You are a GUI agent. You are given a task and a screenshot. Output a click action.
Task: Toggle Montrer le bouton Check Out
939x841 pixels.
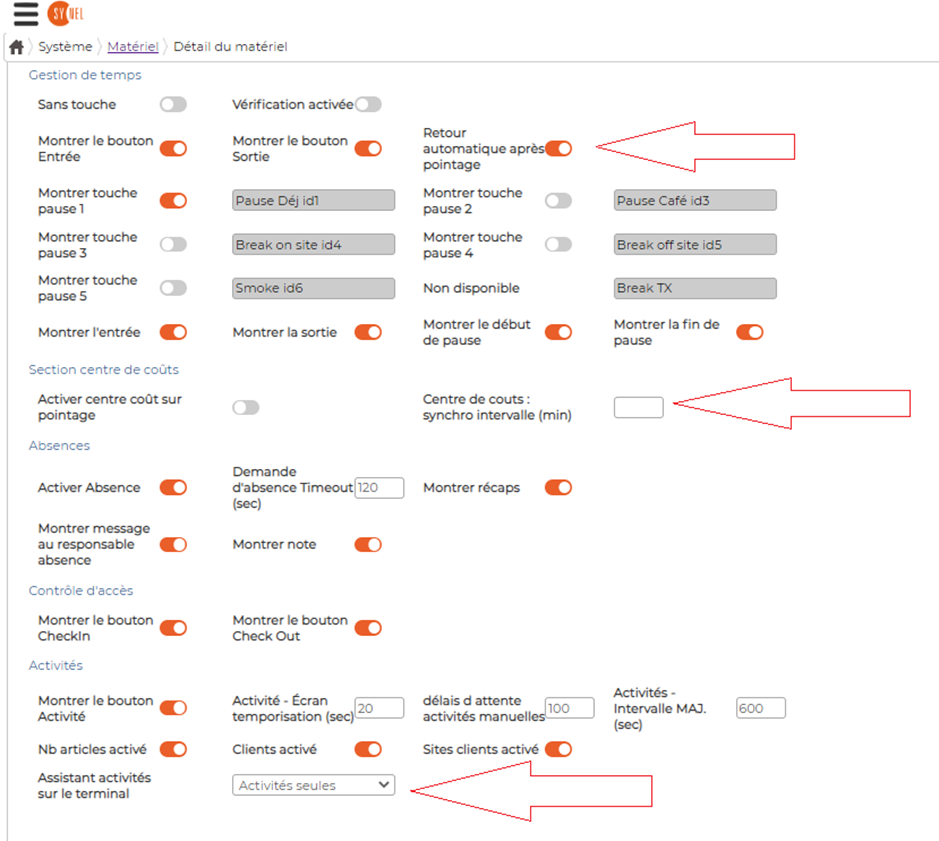click(x=368, y=628)
